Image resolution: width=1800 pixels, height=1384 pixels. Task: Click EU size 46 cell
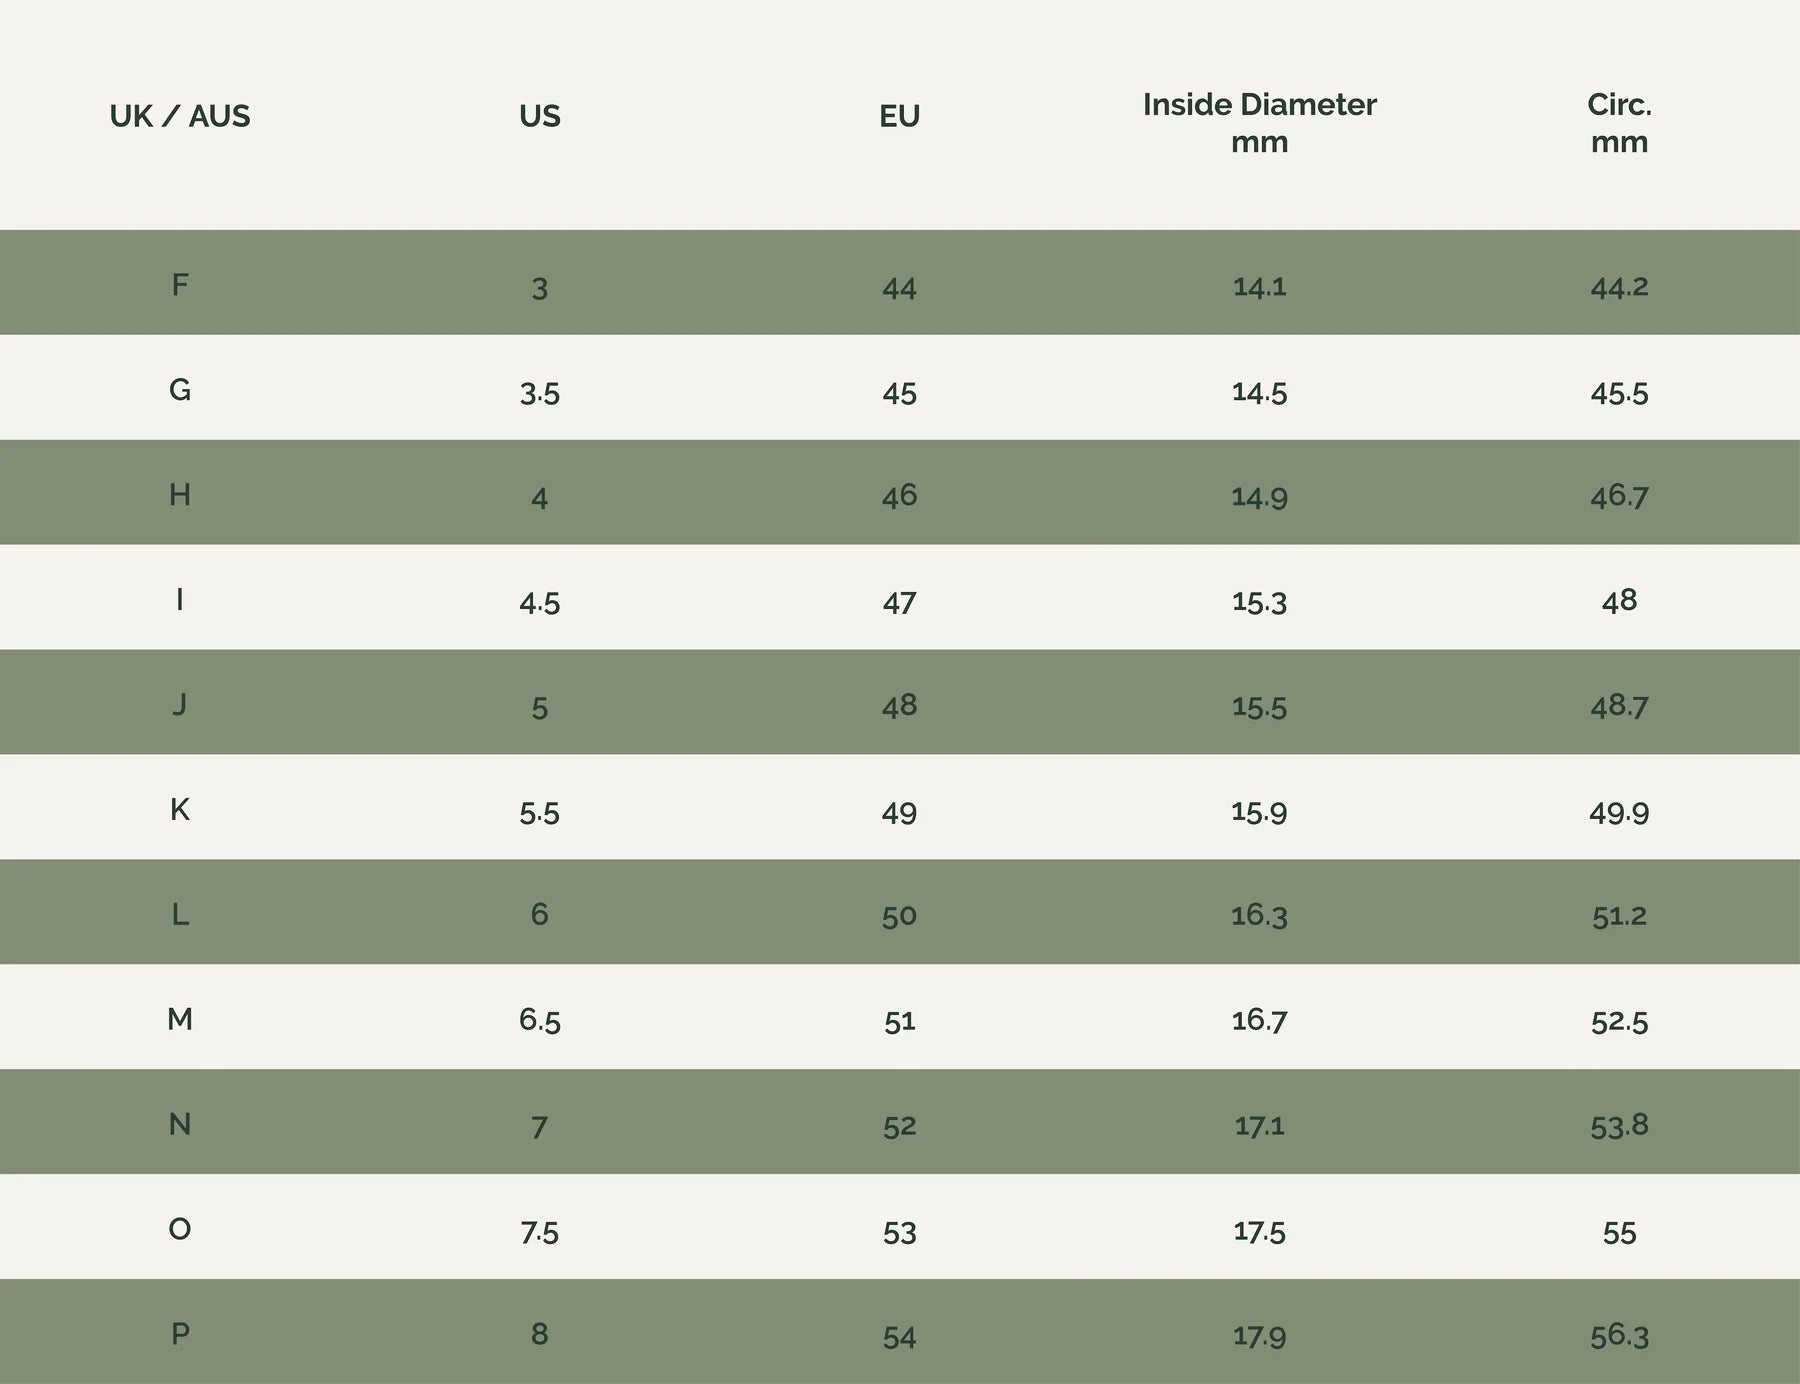tap(899, 496)
